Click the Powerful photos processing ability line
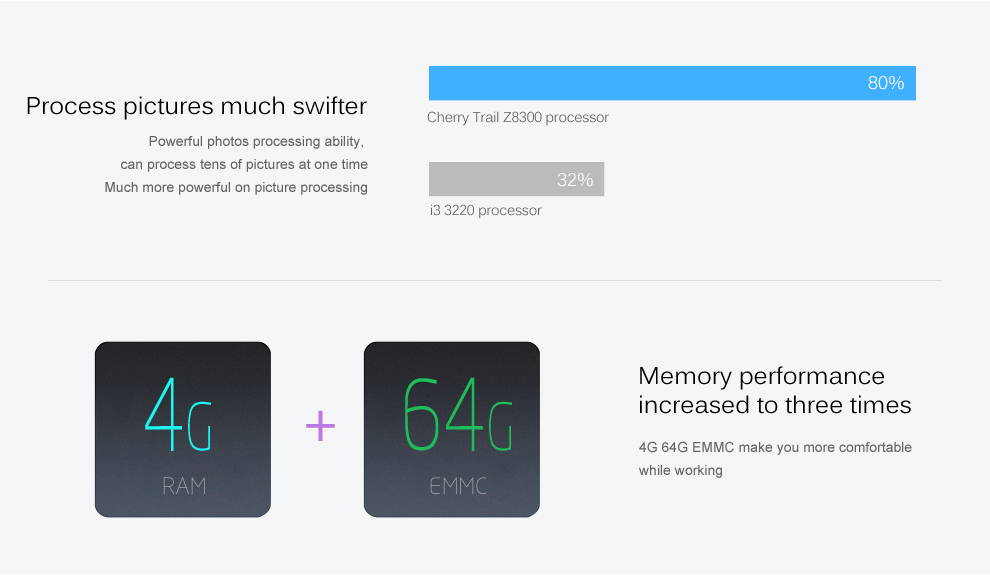The image size is (990, 575). pyautogui.click(x=256, y=141)
